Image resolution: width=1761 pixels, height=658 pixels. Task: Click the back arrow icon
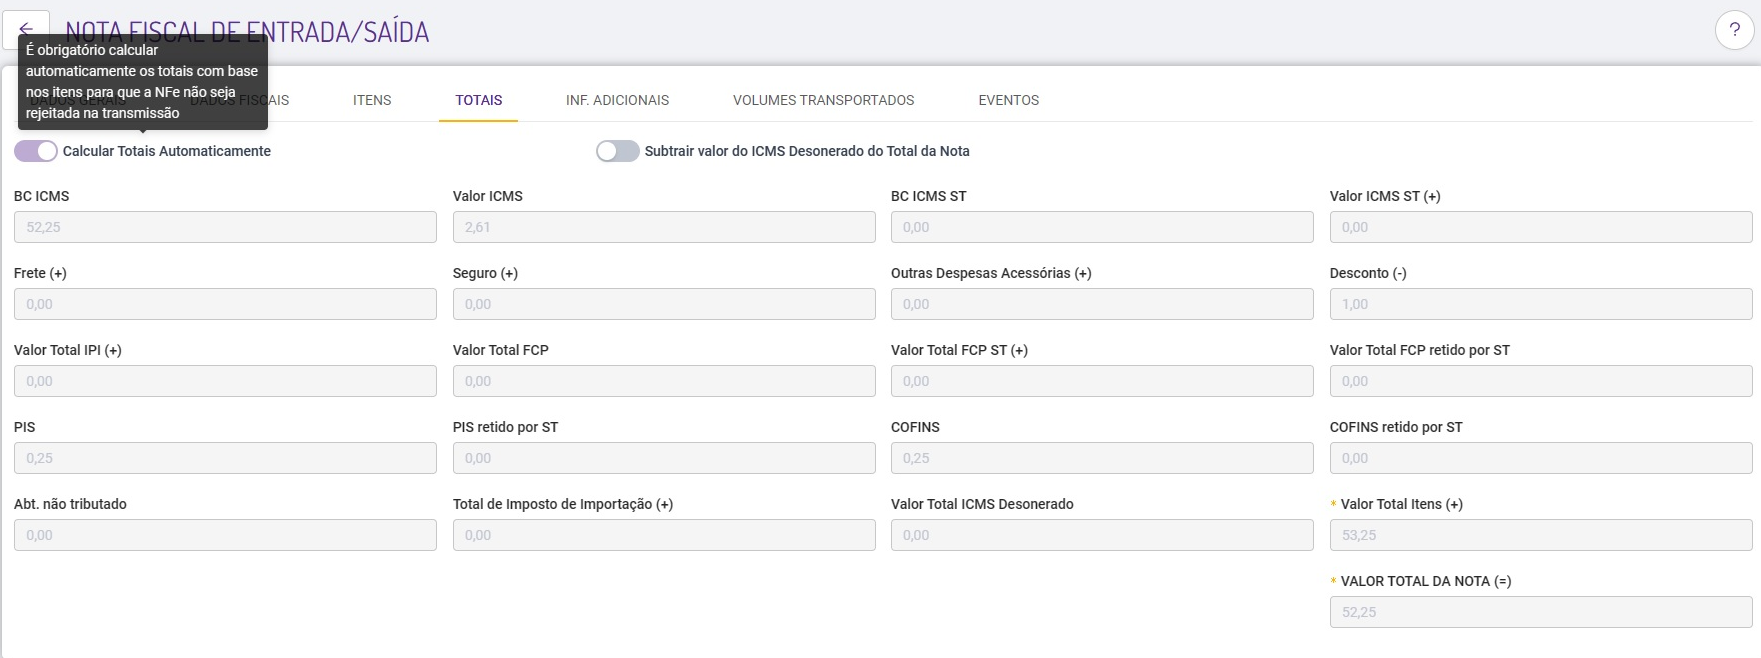26,29
